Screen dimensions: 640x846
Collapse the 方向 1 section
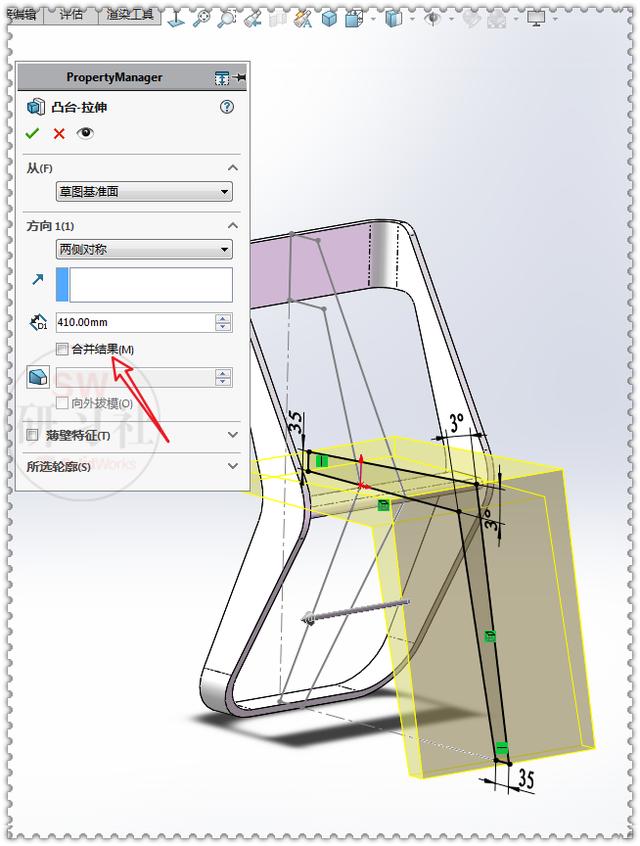pos(233,226)
